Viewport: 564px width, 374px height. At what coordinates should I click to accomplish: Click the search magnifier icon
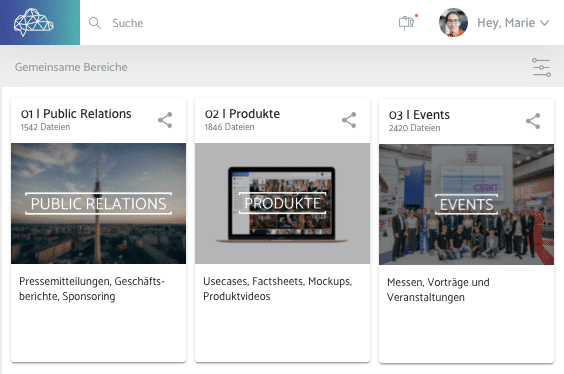tap(95, 23)
